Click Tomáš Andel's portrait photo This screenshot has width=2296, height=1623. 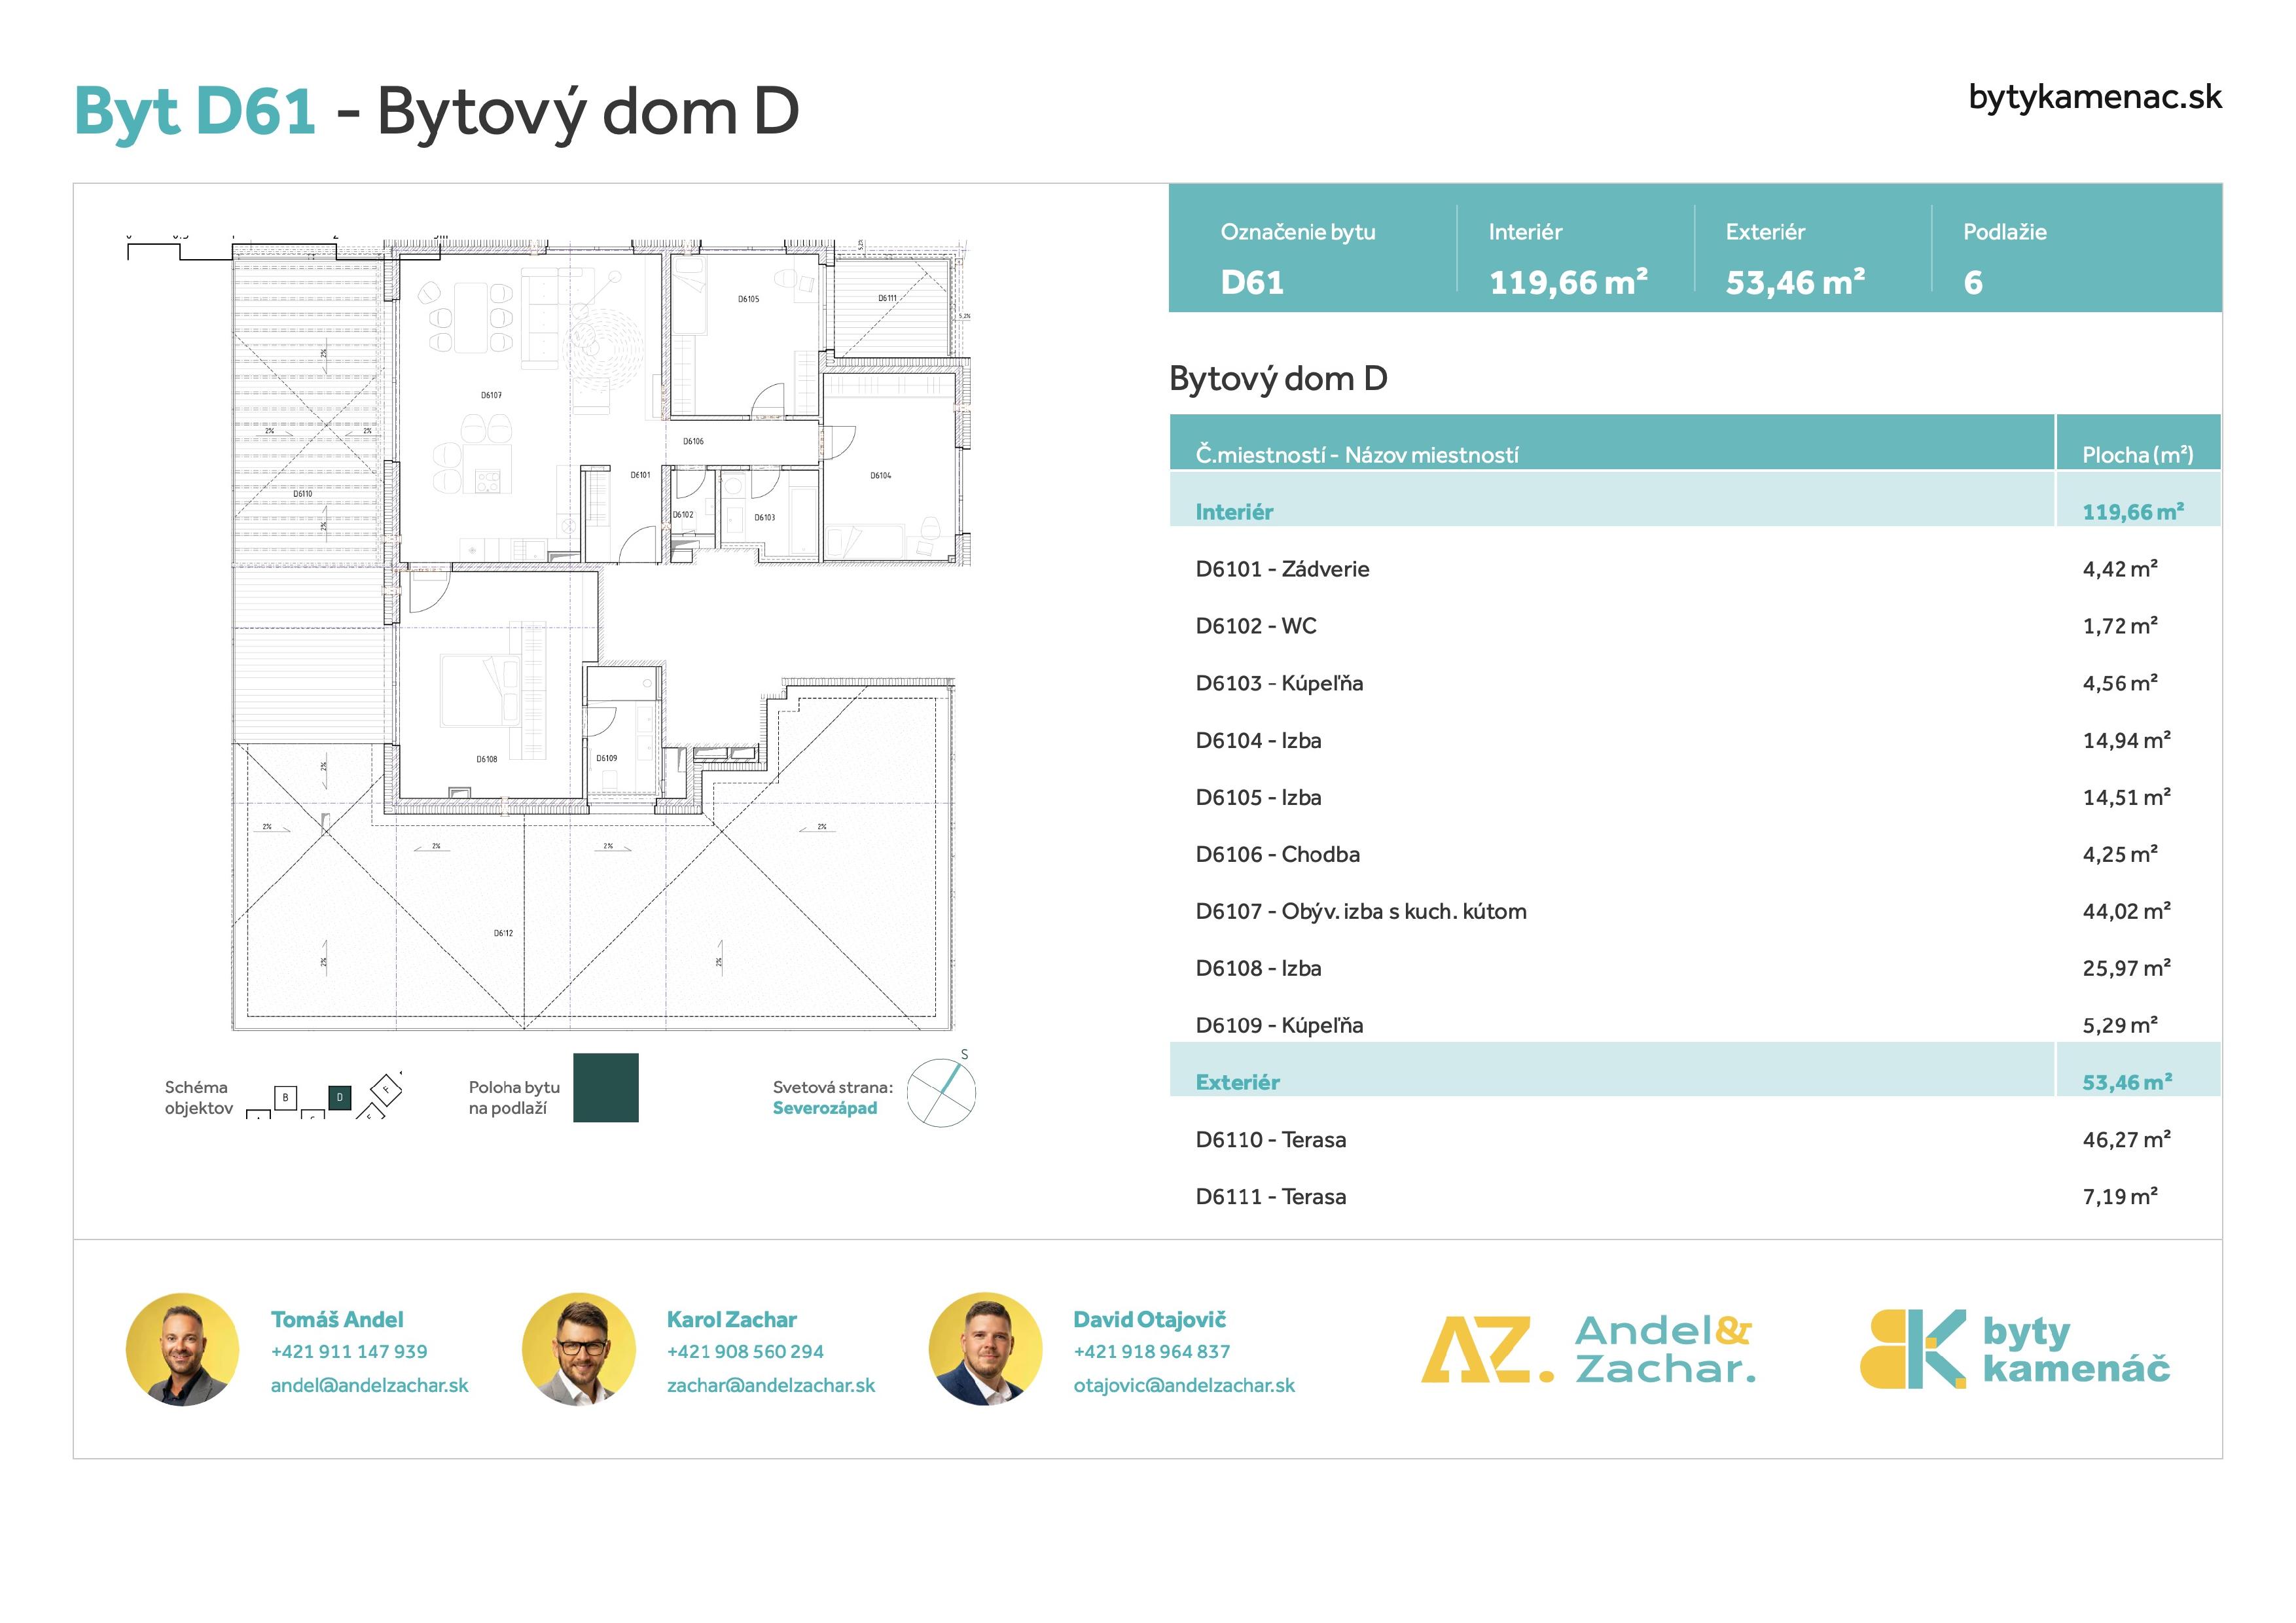point(182,1350)
